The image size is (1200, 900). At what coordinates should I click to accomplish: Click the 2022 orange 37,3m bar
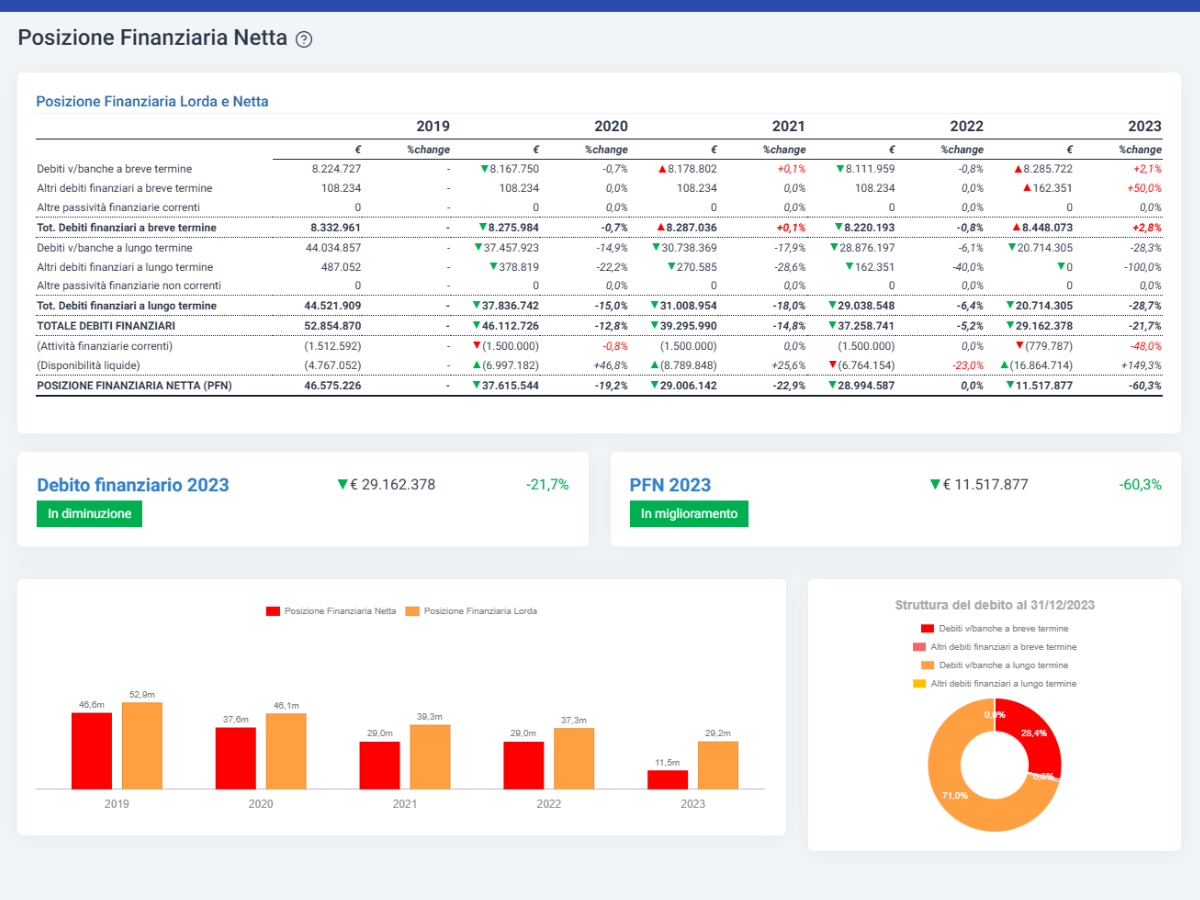click(574, 758)
